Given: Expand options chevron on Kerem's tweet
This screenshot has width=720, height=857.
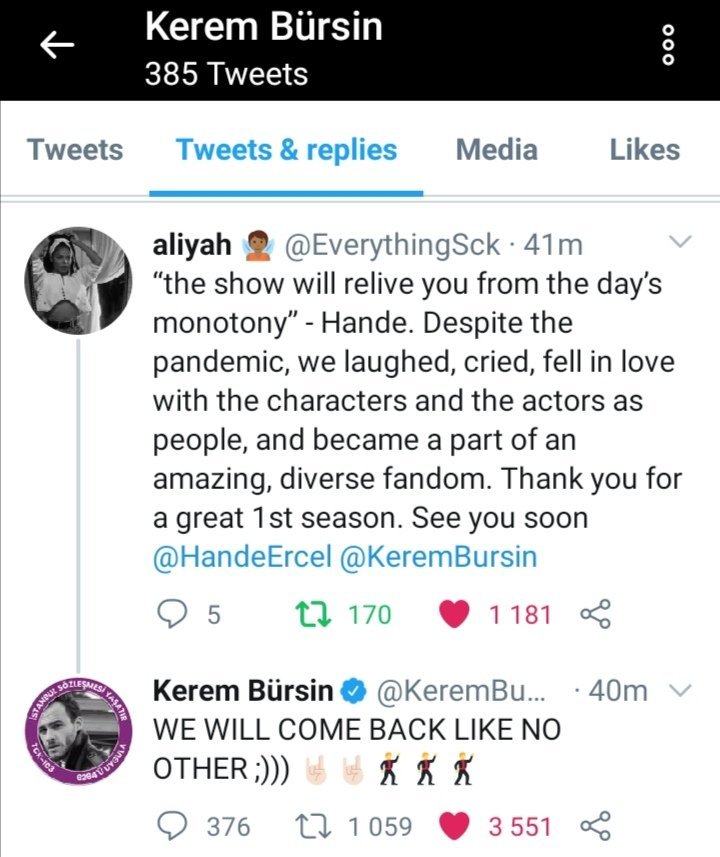Looking at the screenshot, I should (680, 690).
